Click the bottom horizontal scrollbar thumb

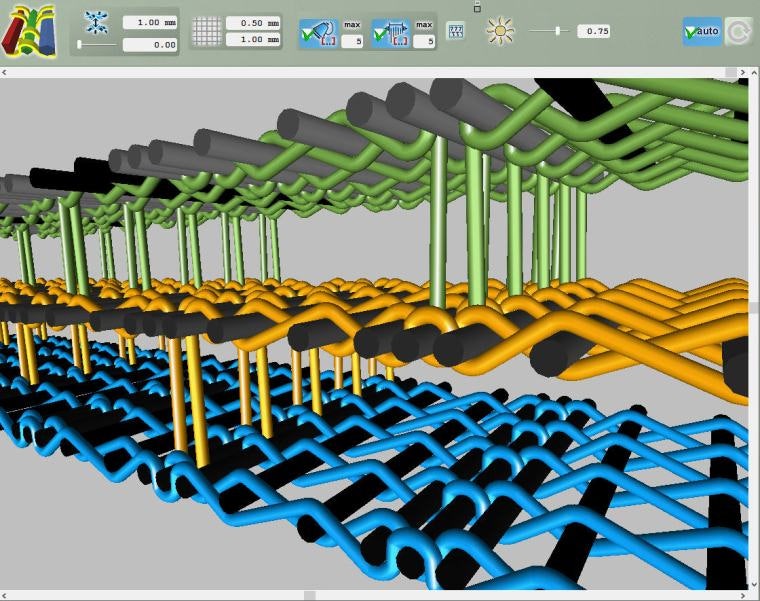(310, 595)
